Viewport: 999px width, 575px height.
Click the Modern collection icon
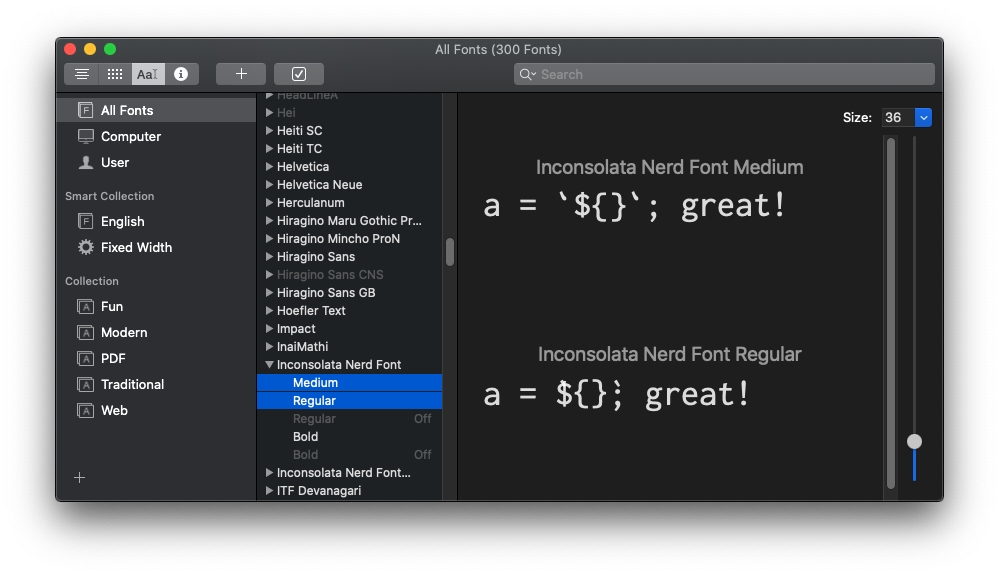pyautogui.click(x=85, y=332)
